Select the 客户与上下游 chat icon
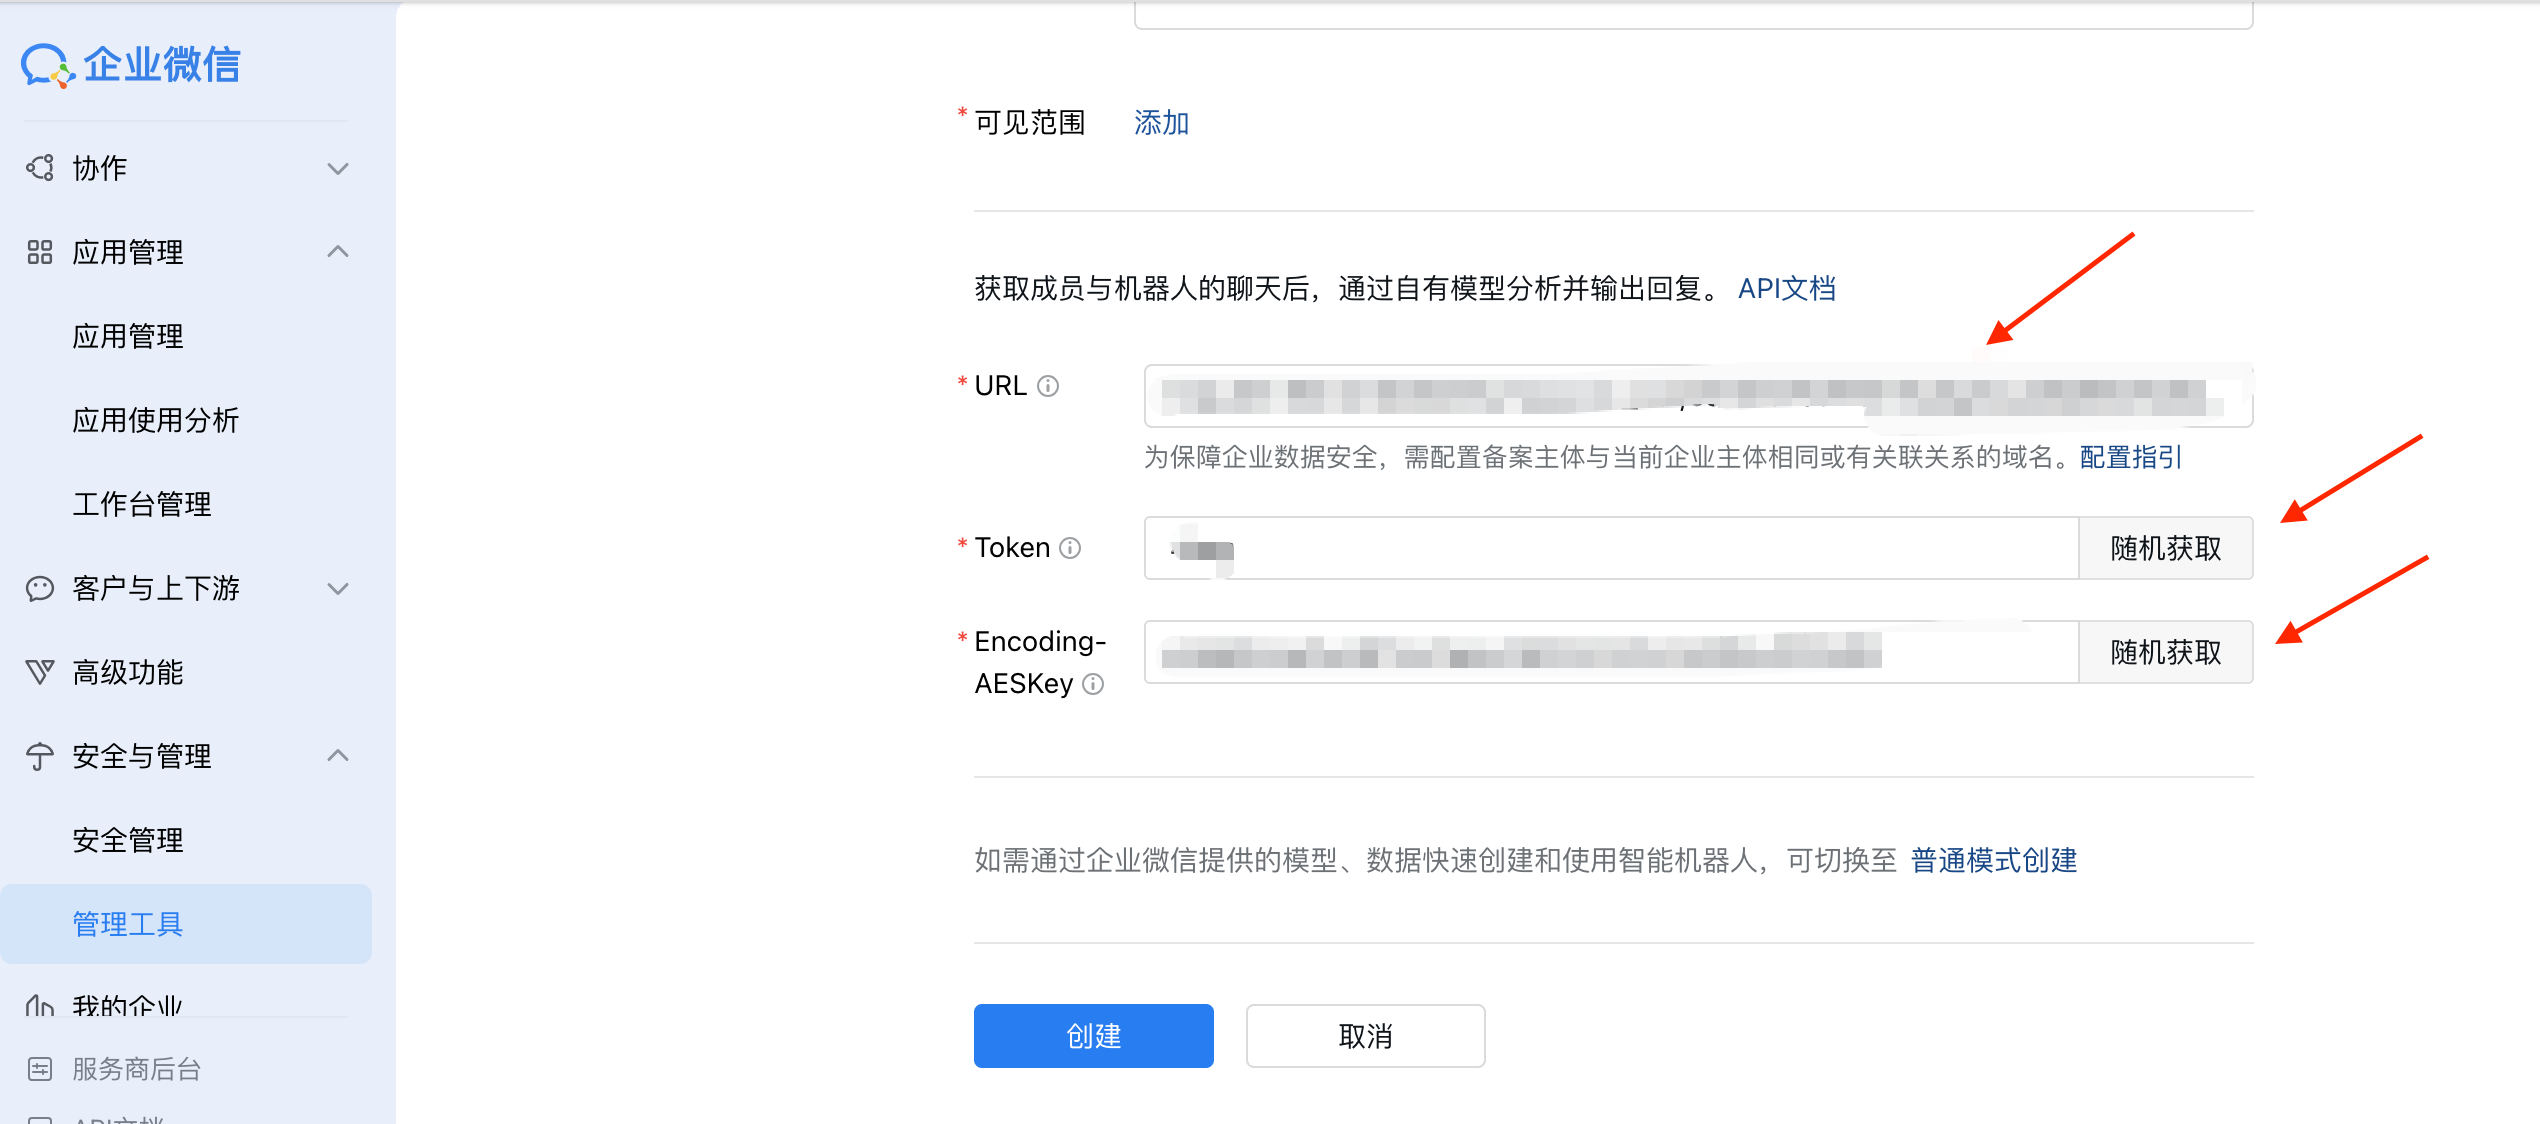Image resolution: width=2540 pixels, height=1124 pixels. (39, 589)
